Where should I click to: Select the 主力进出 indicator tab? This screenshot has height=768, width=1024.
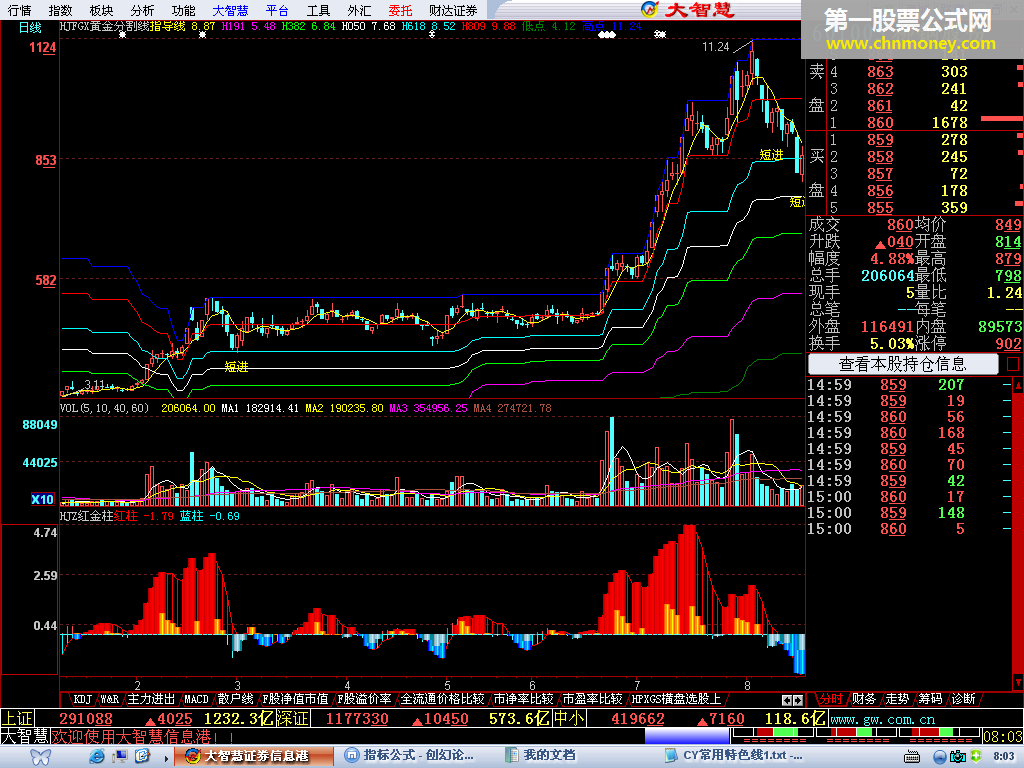pyautogui.click(x=151, y=699)
